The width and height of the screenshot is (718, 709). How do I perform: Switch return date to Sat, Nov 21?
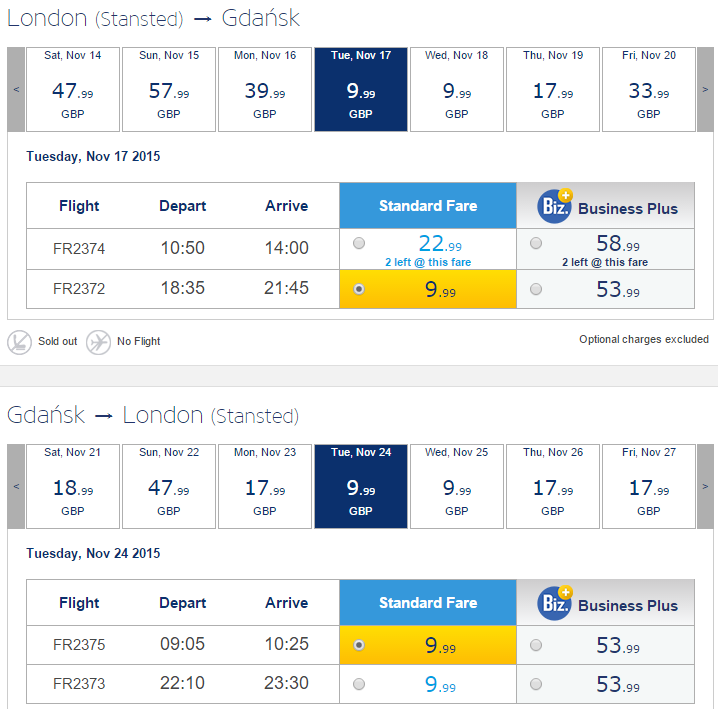point(73,486)
